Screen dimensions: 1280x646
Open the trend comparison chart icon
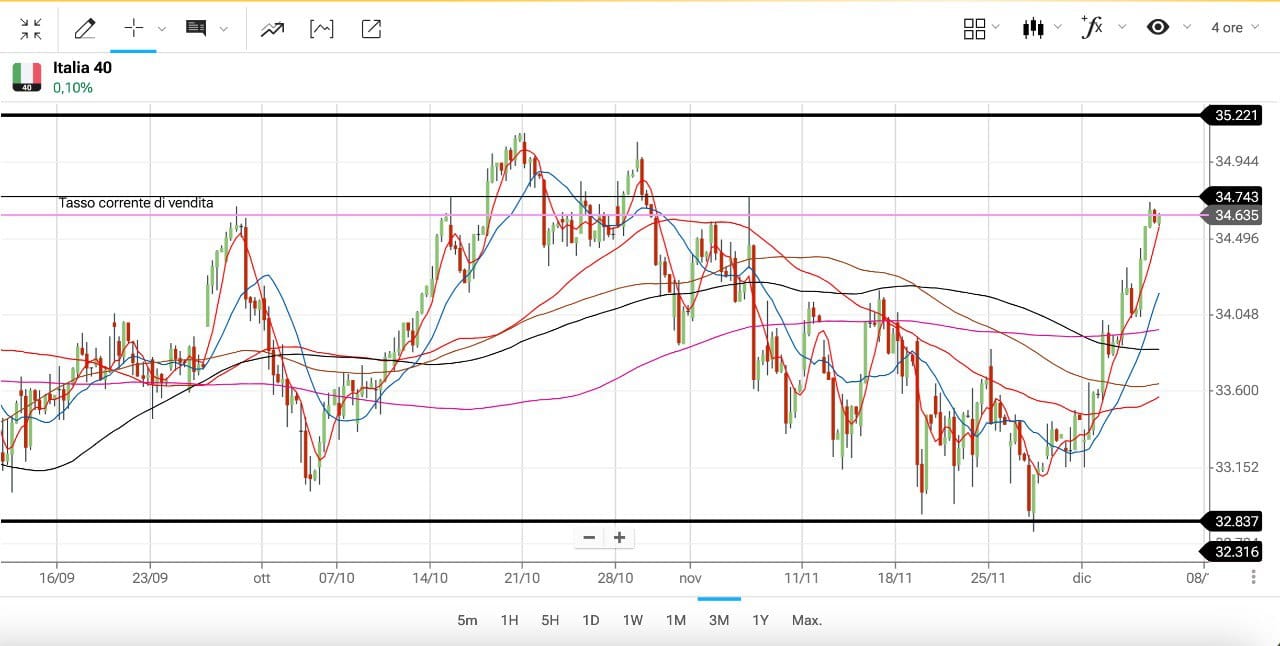[x=272, y=28]
